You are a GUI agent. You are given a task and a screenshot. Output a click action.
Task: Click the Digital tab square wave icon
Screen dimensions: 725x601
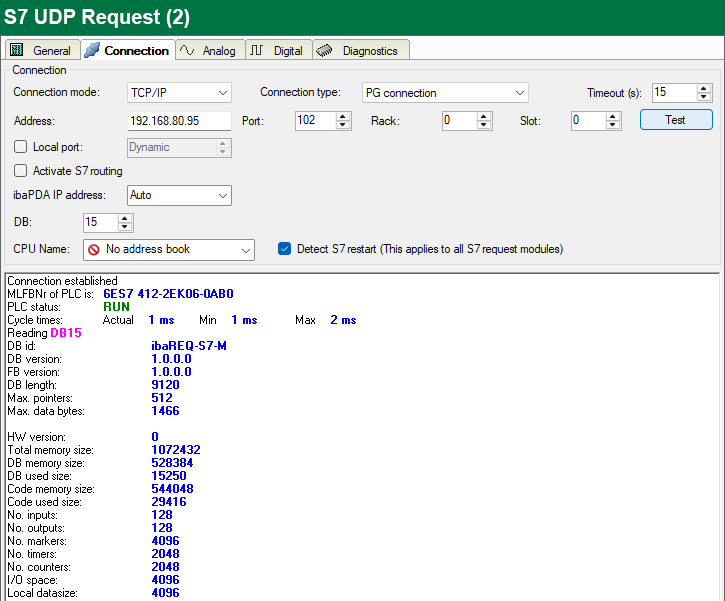pos(257,50)
